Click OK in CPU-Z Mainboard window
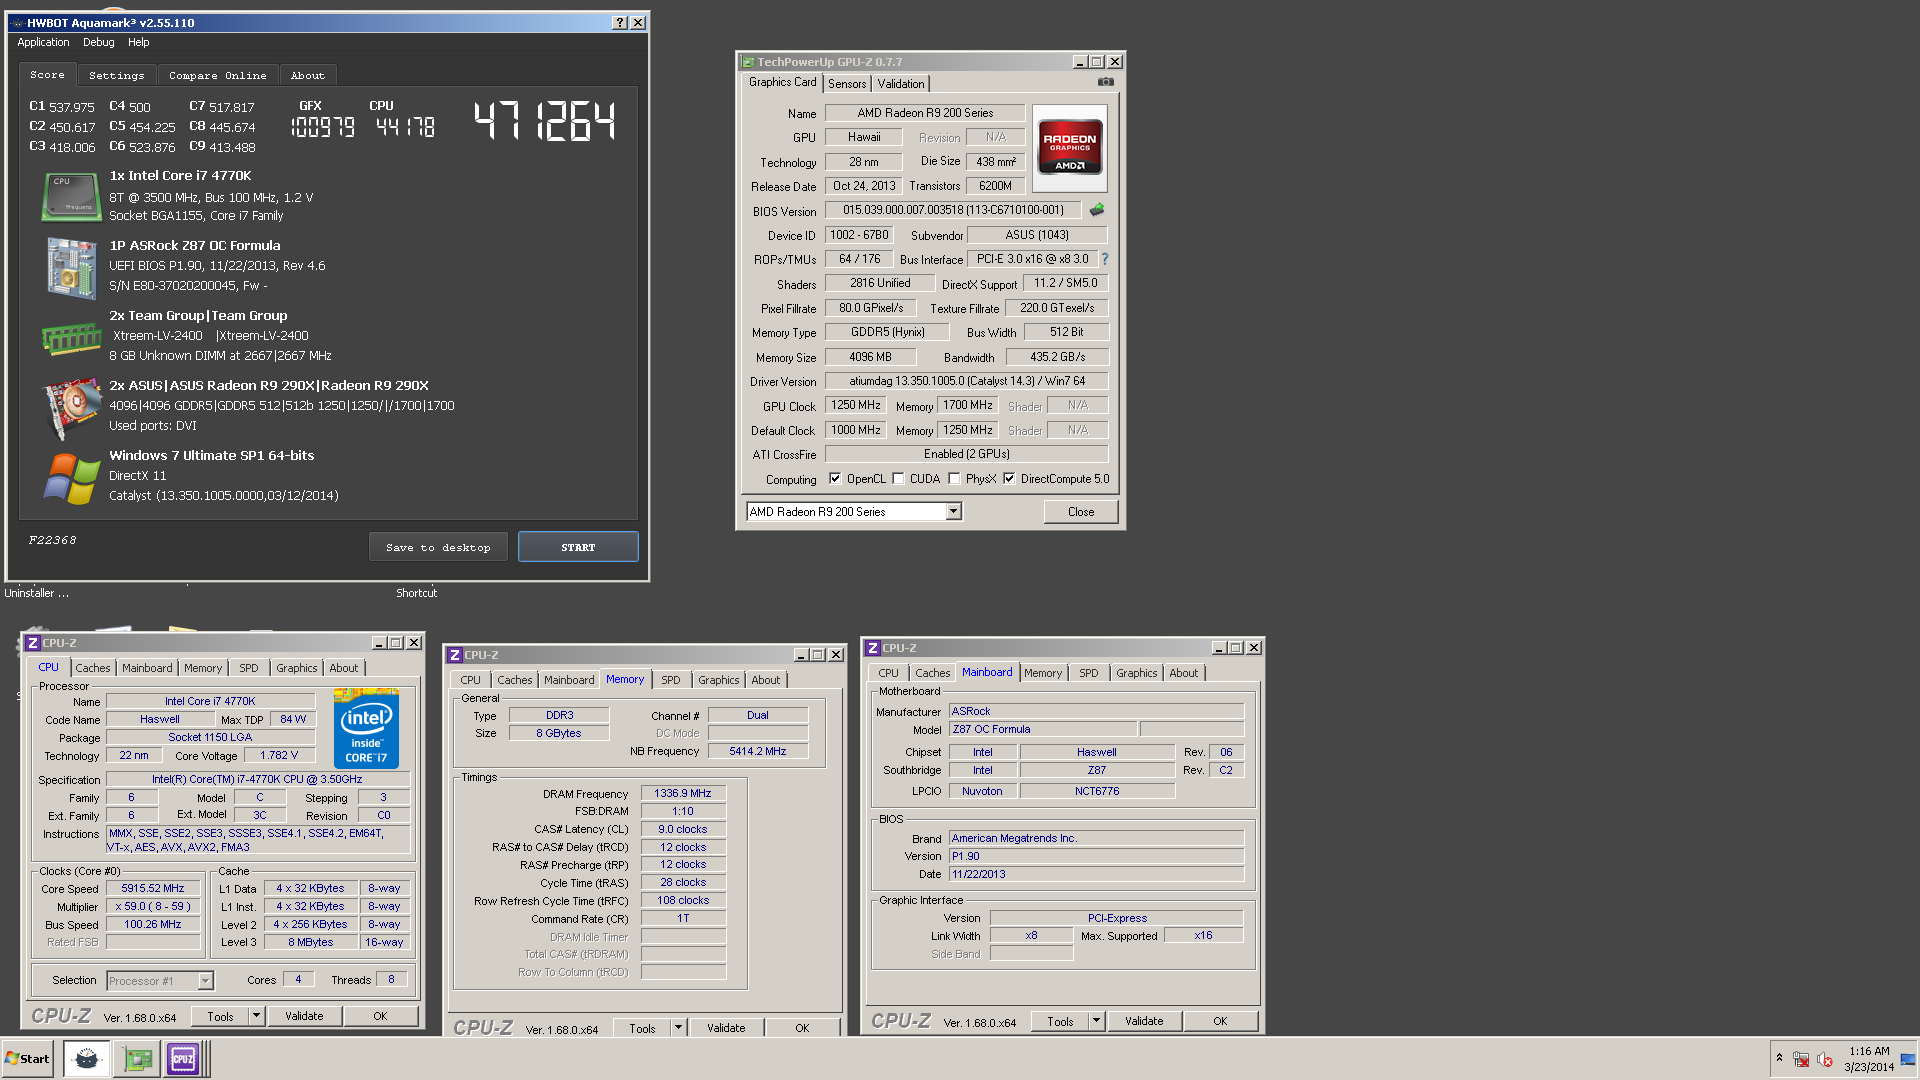Image resolution: width=1920 pixels, height=1080 pixels. (1220, 1021)
